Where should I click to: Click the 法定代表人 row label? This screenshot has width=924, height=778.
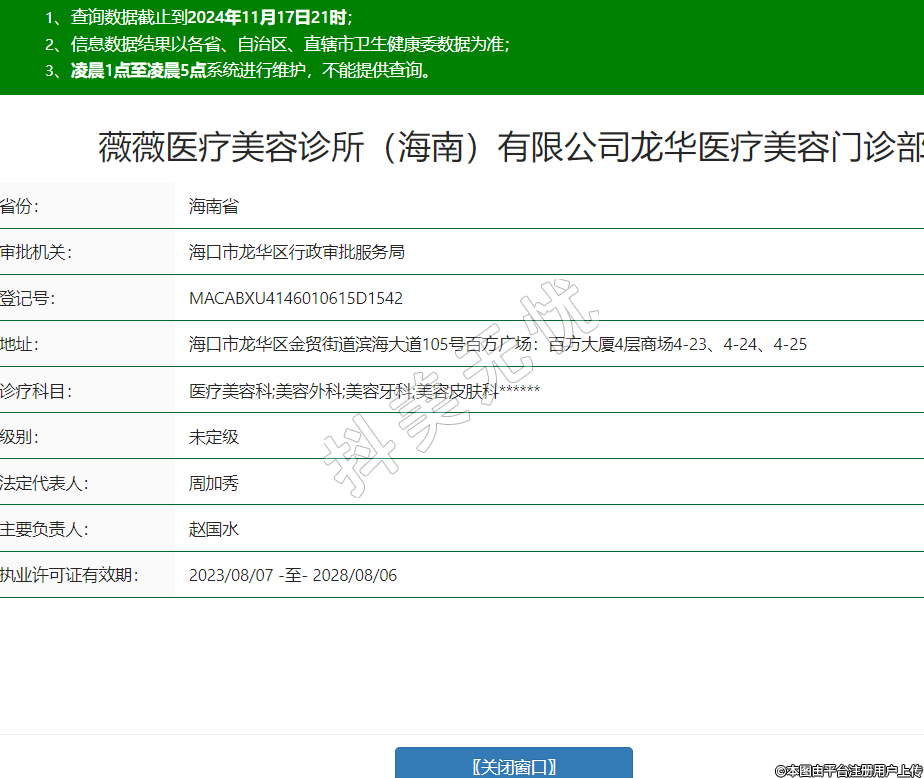44,483
